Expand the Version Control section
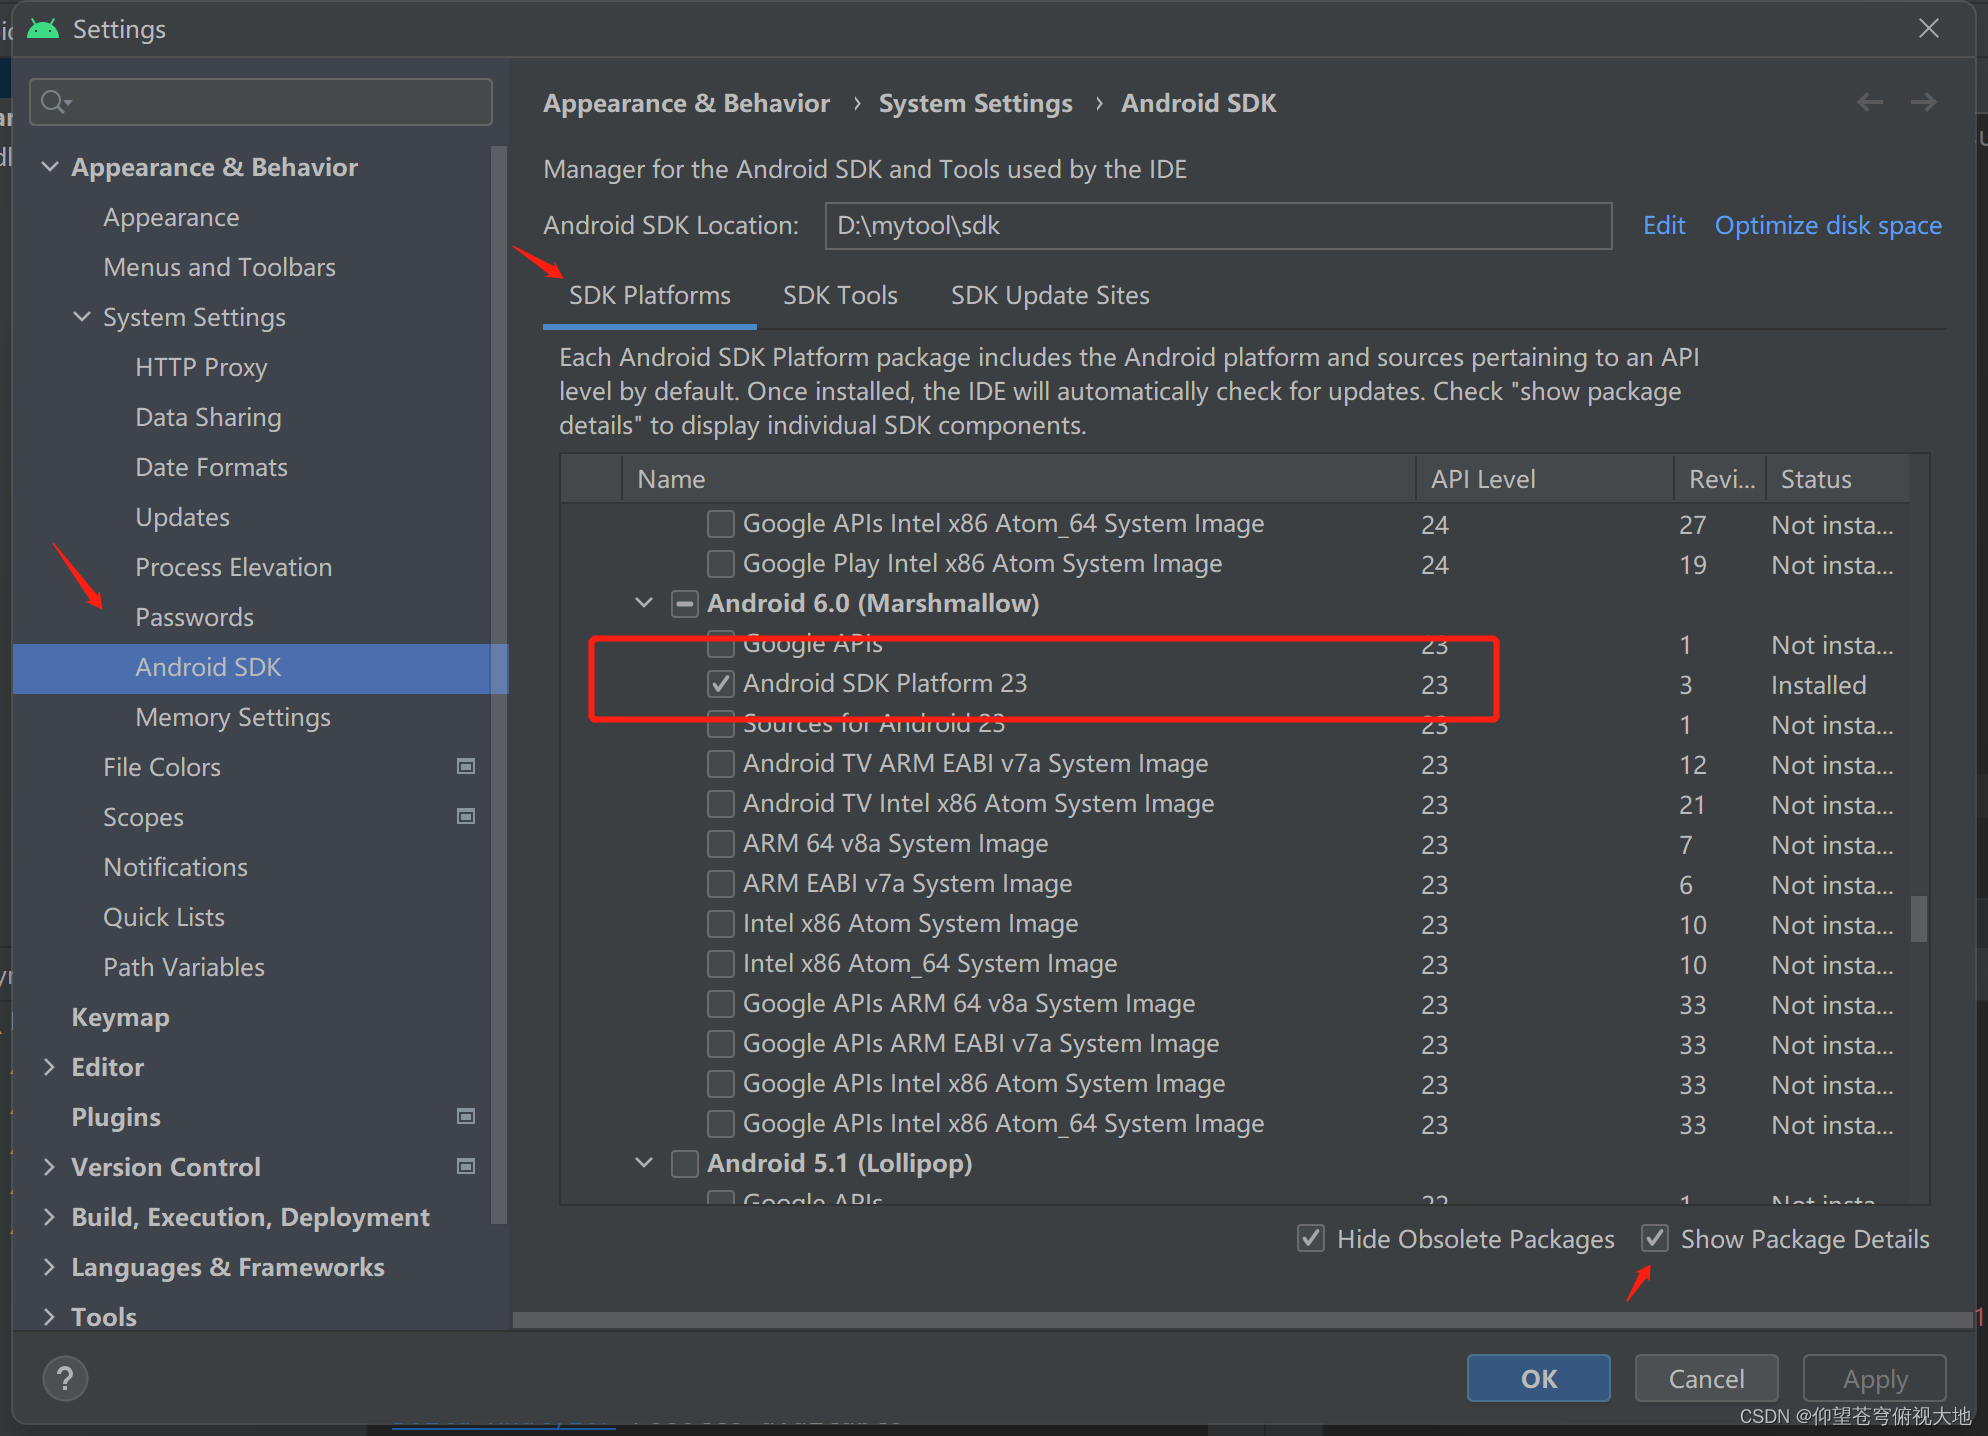Screen dimensions: 1988x1436 coord(49,1167)
